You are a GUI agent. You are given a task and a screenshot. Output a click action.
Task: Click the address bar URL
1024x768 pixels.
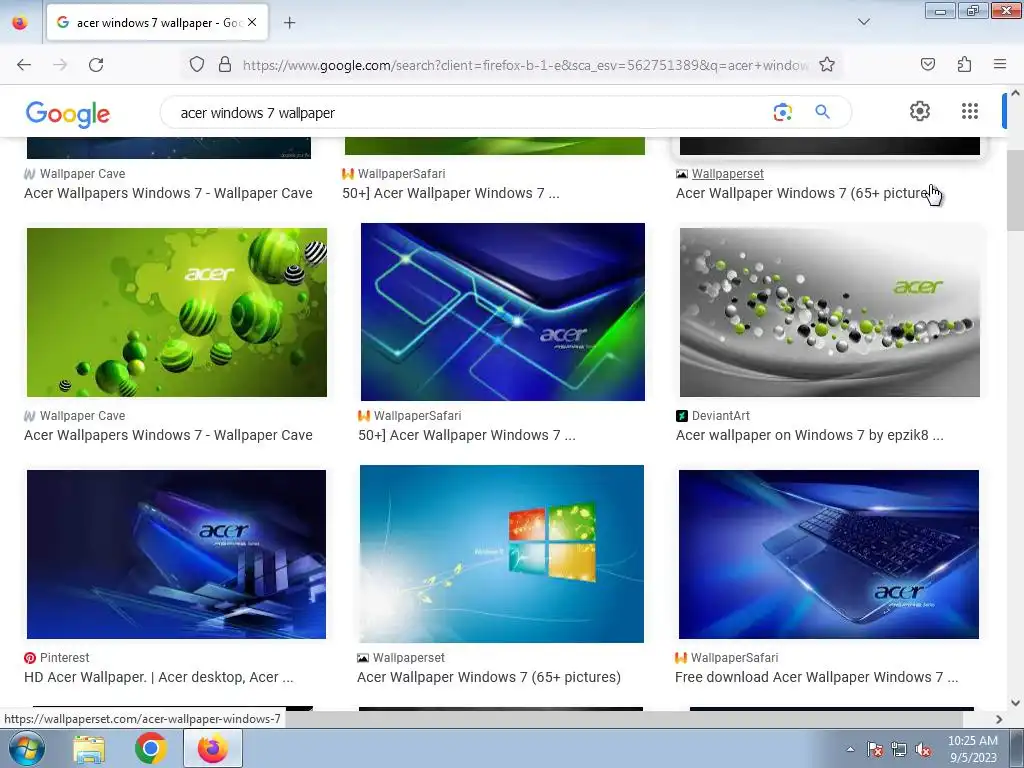tap(526, 65)
